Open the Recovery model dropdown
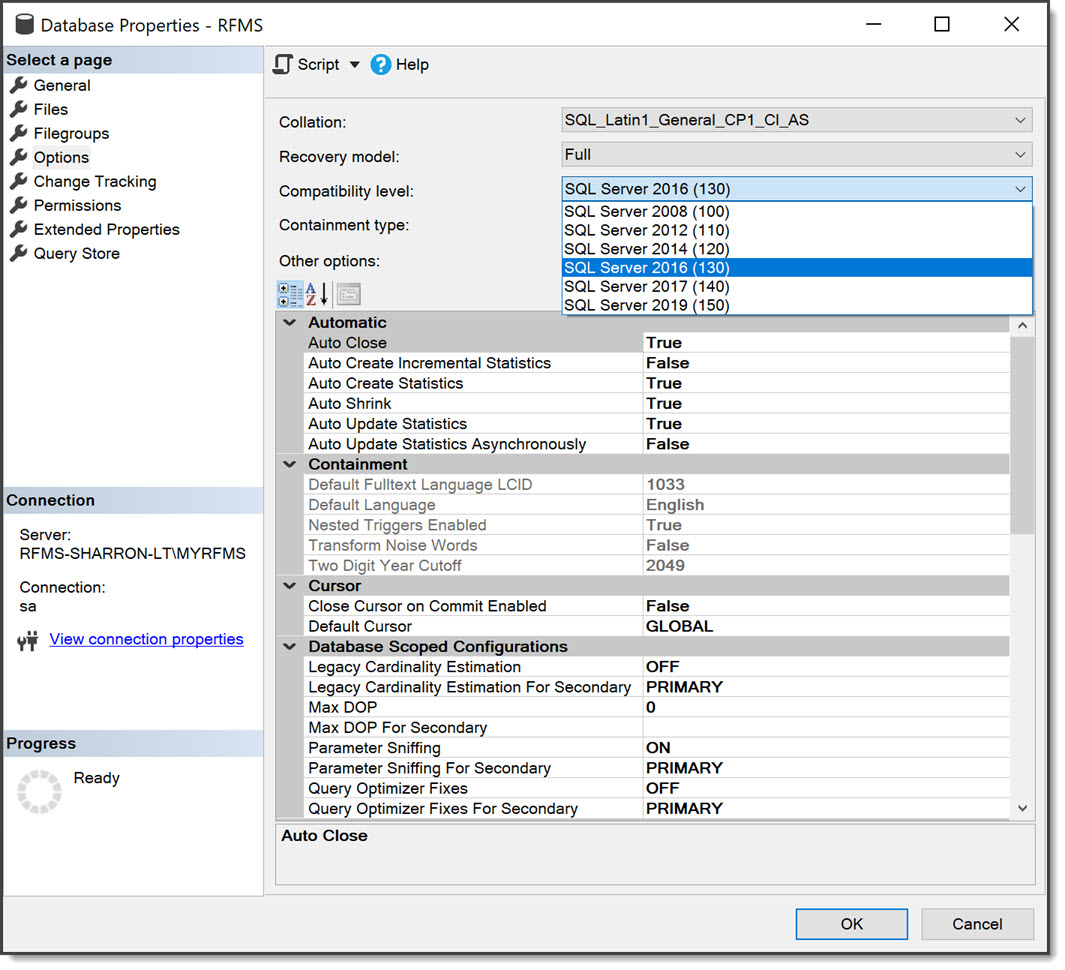This screenshot has width=1065, height=970. [797, 155]
